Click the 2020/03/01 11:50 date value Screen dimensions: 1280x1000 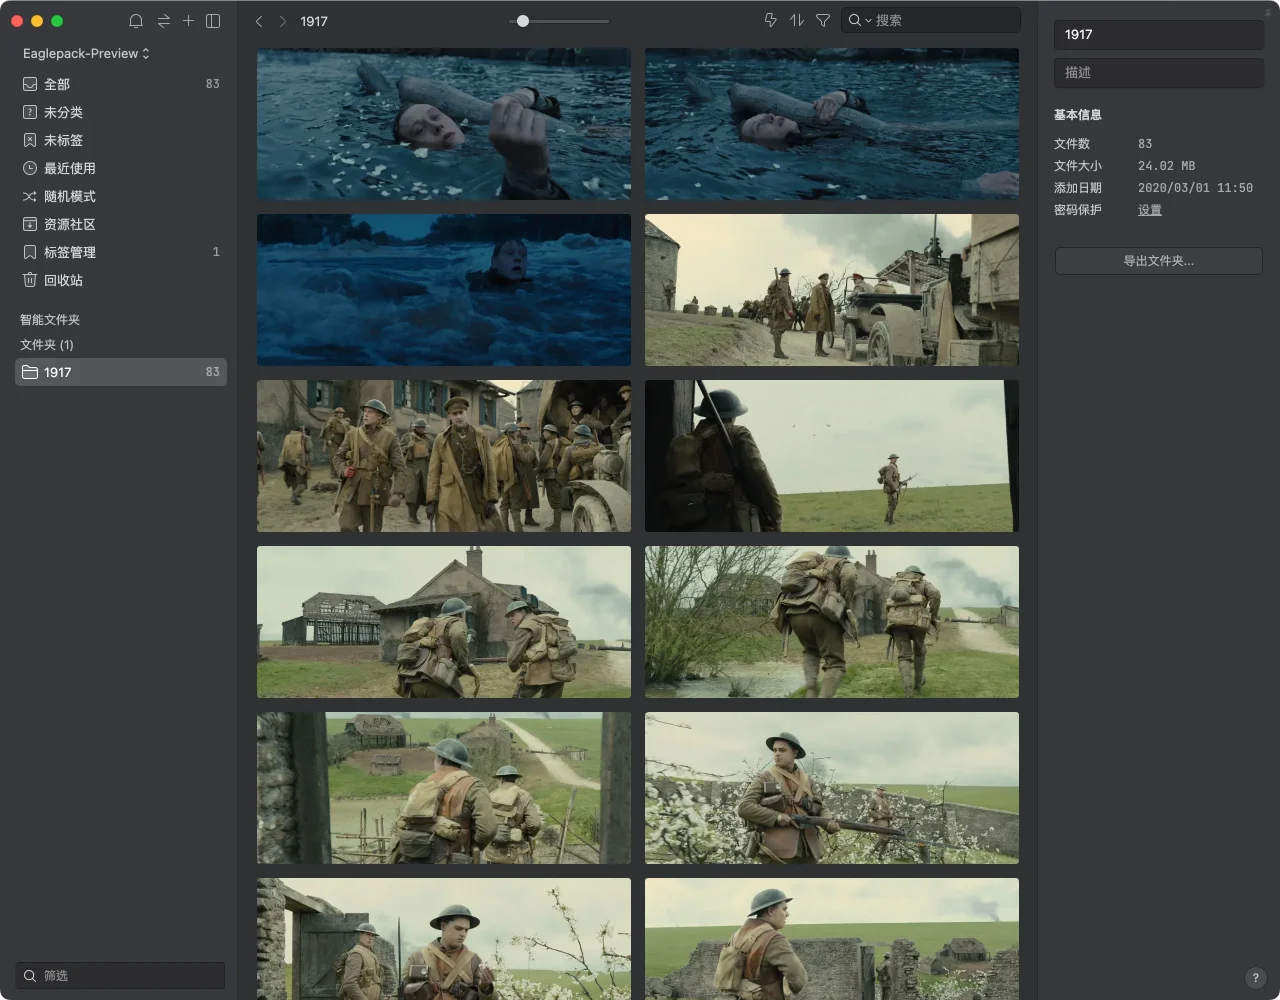pyautogui.click(x=1195, y=188)
